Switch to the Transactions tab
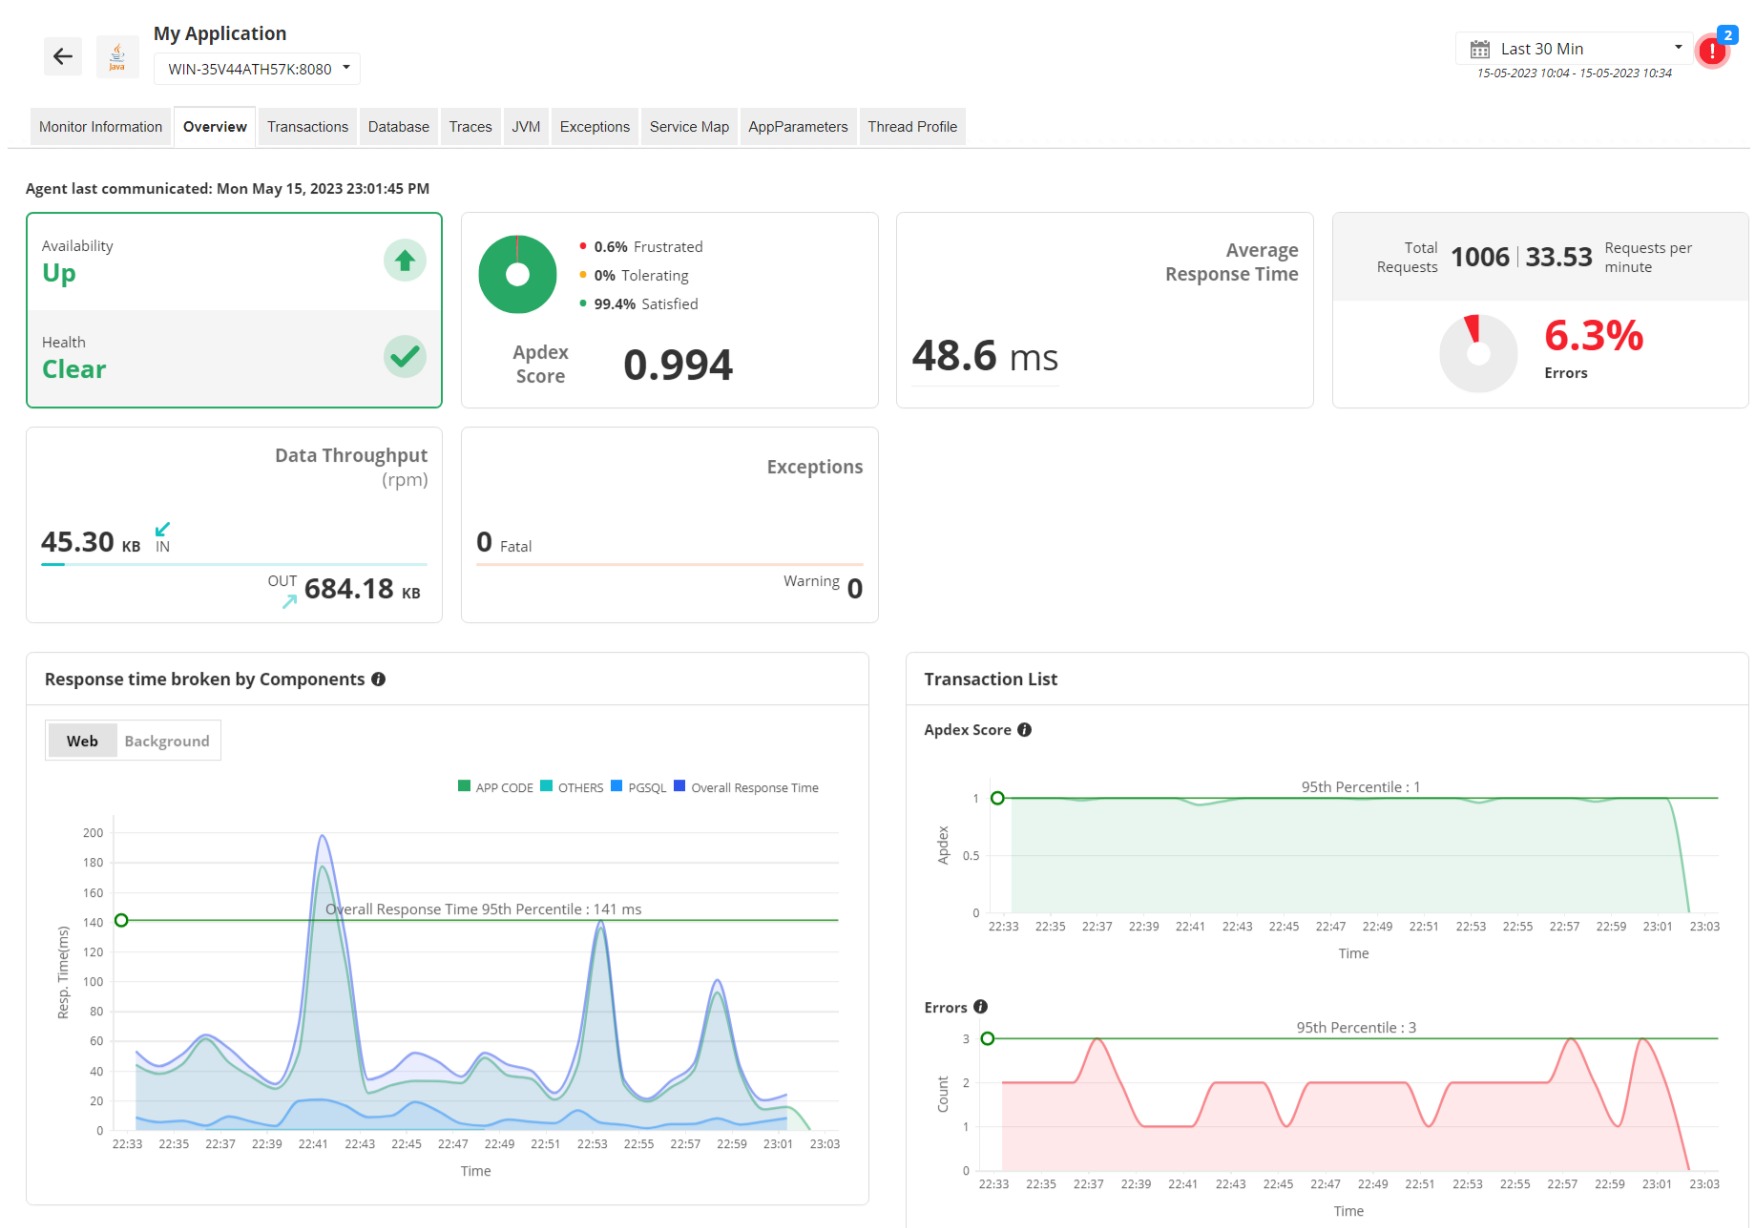Screen dimensions: 1755x1228 (307, 126)
